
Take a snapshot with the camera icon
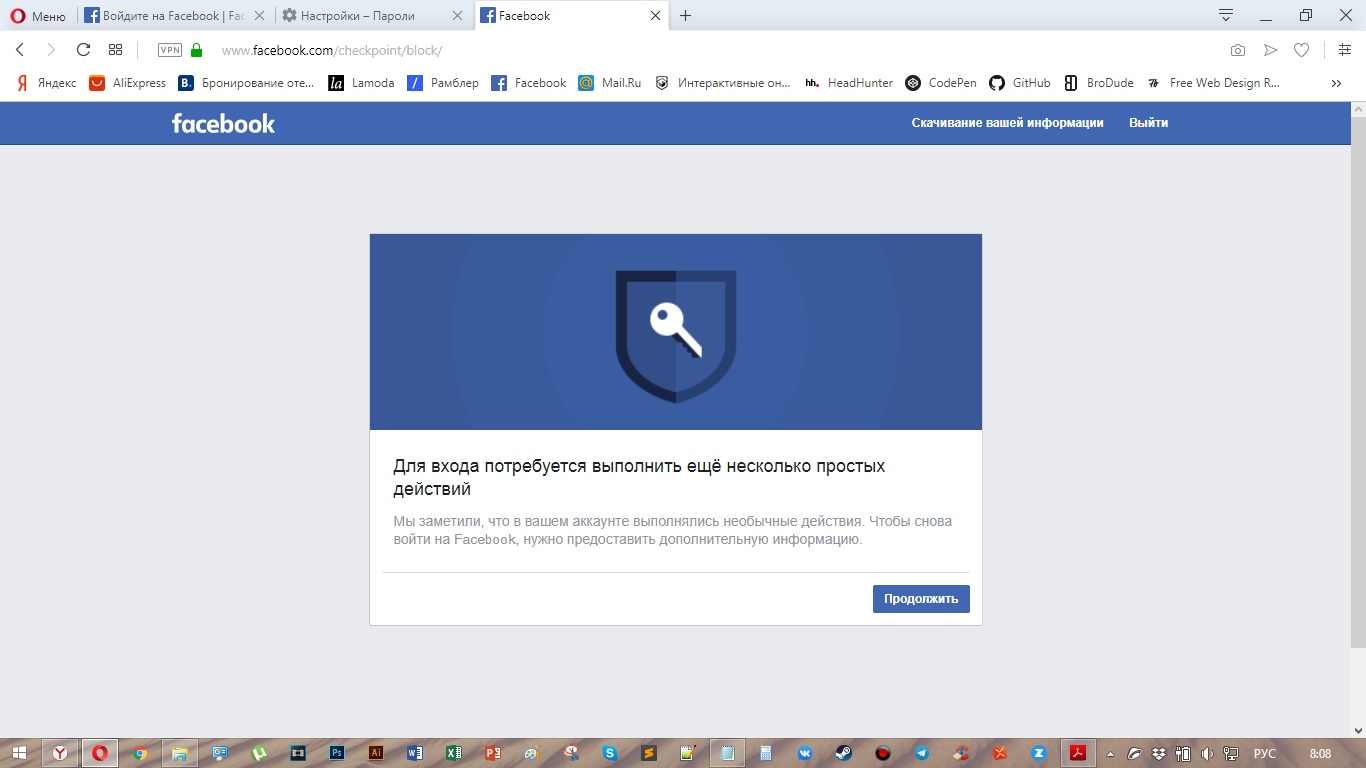[x=1238, y=50]
